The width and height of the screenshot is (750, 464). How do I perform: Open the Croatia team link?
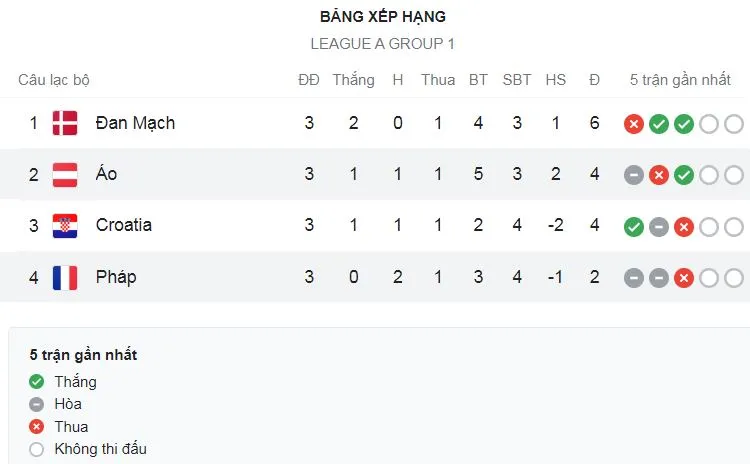pos(124,225)
